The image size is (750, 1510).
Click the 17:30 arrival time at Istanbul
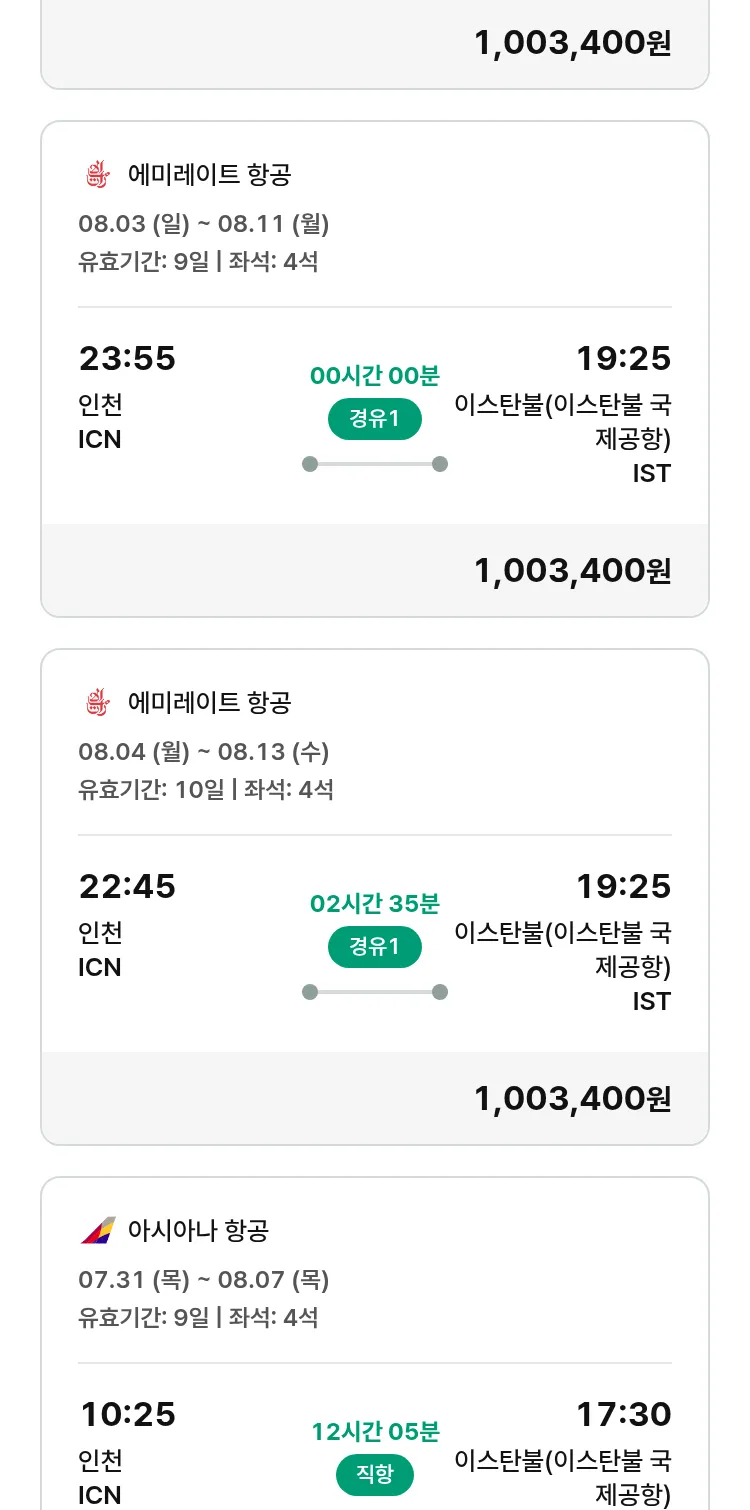[x=623, y=1414]
